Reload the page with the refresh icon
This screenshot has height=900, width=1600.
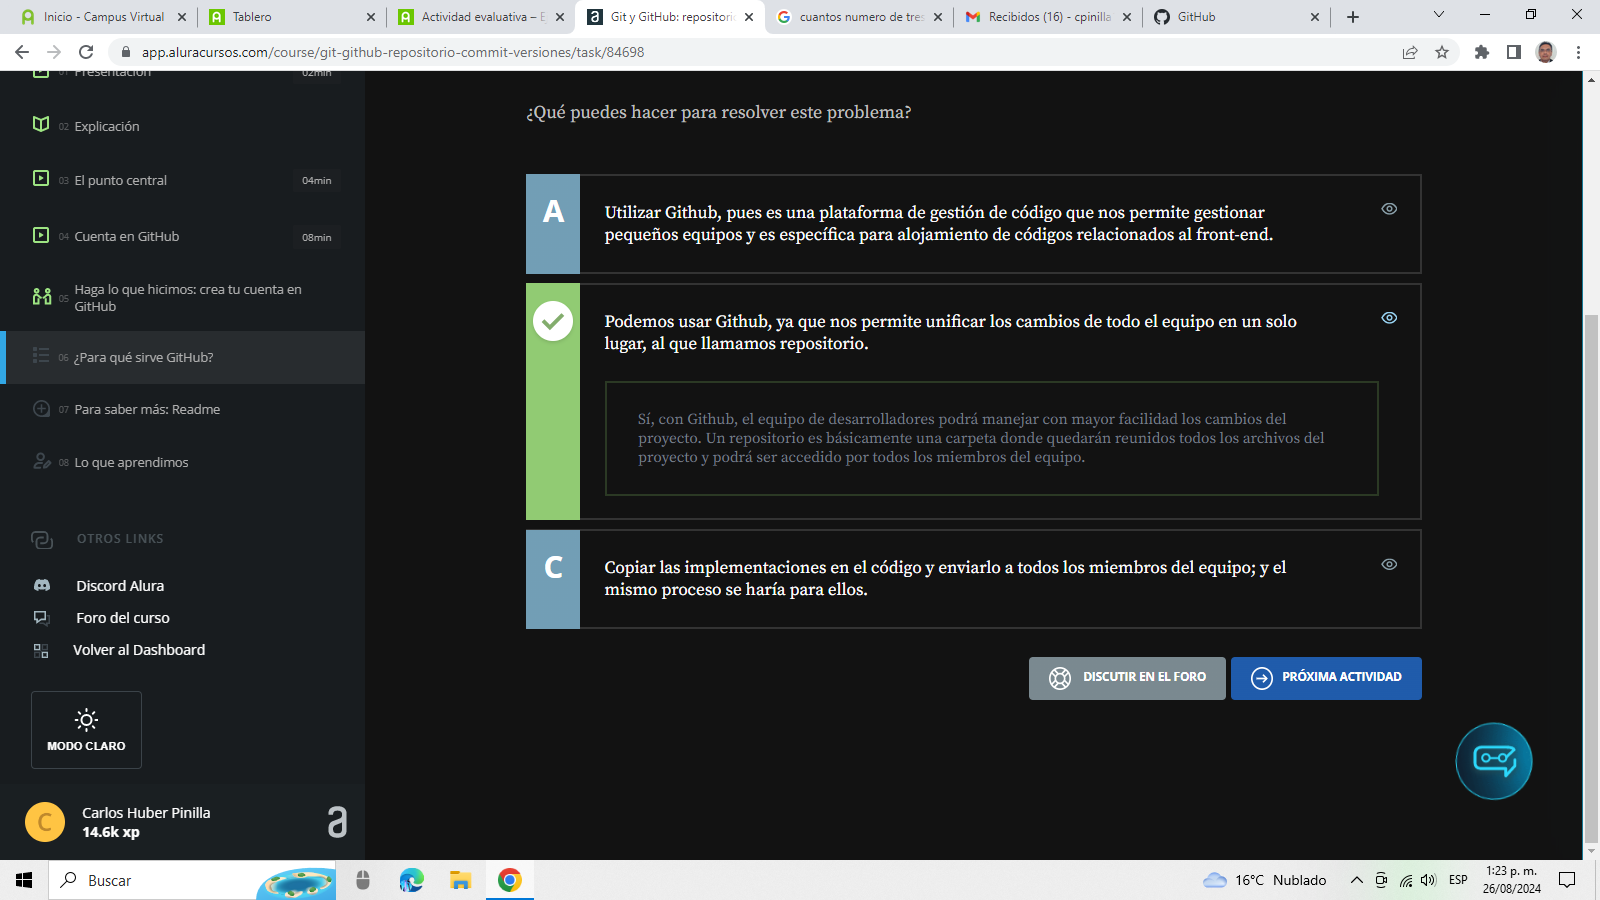pos(86,52)
